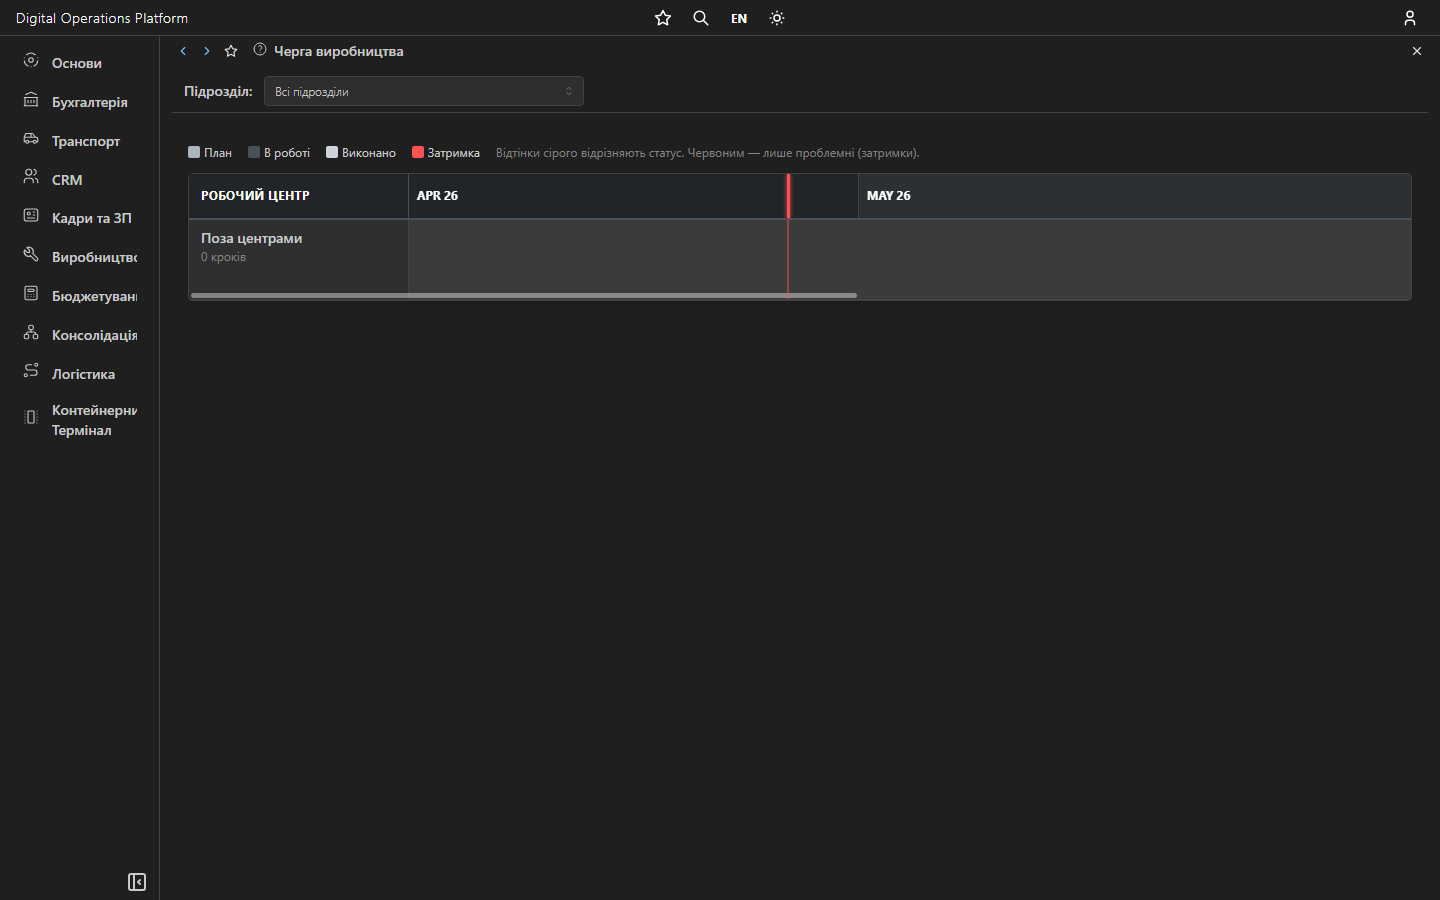Screen dimensions: 1440x900
Task: Toggle light theme with sun icon
Action: point(777,18)
